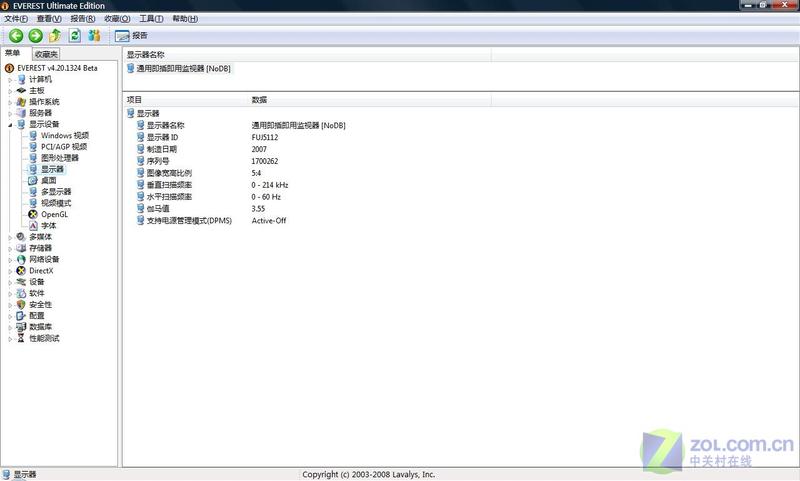
Task: Select the 制造日期 row
Action: click(162, 149)
